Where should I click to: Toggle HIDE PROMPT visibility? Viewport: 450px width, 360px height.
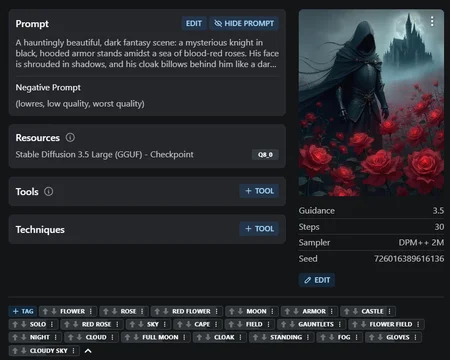click(244, 23)
